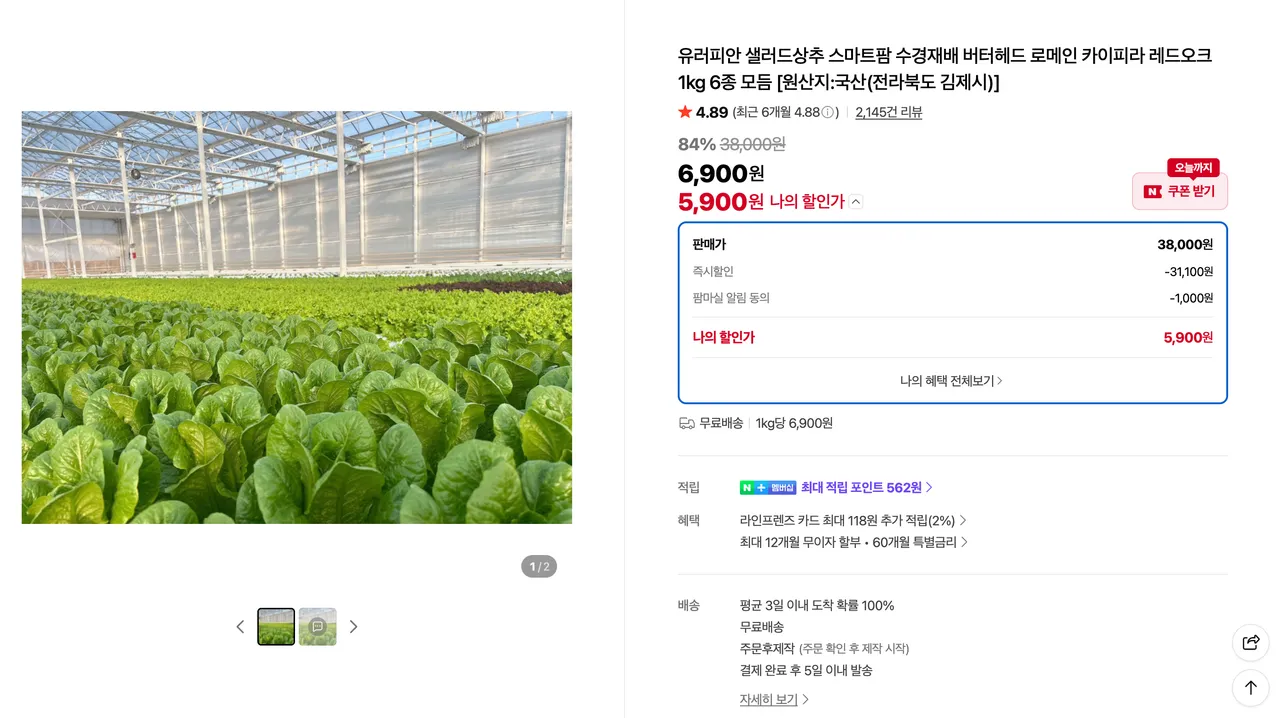Click the 1/2 image counter badge

pyautogui.click(x=539, y=567)
